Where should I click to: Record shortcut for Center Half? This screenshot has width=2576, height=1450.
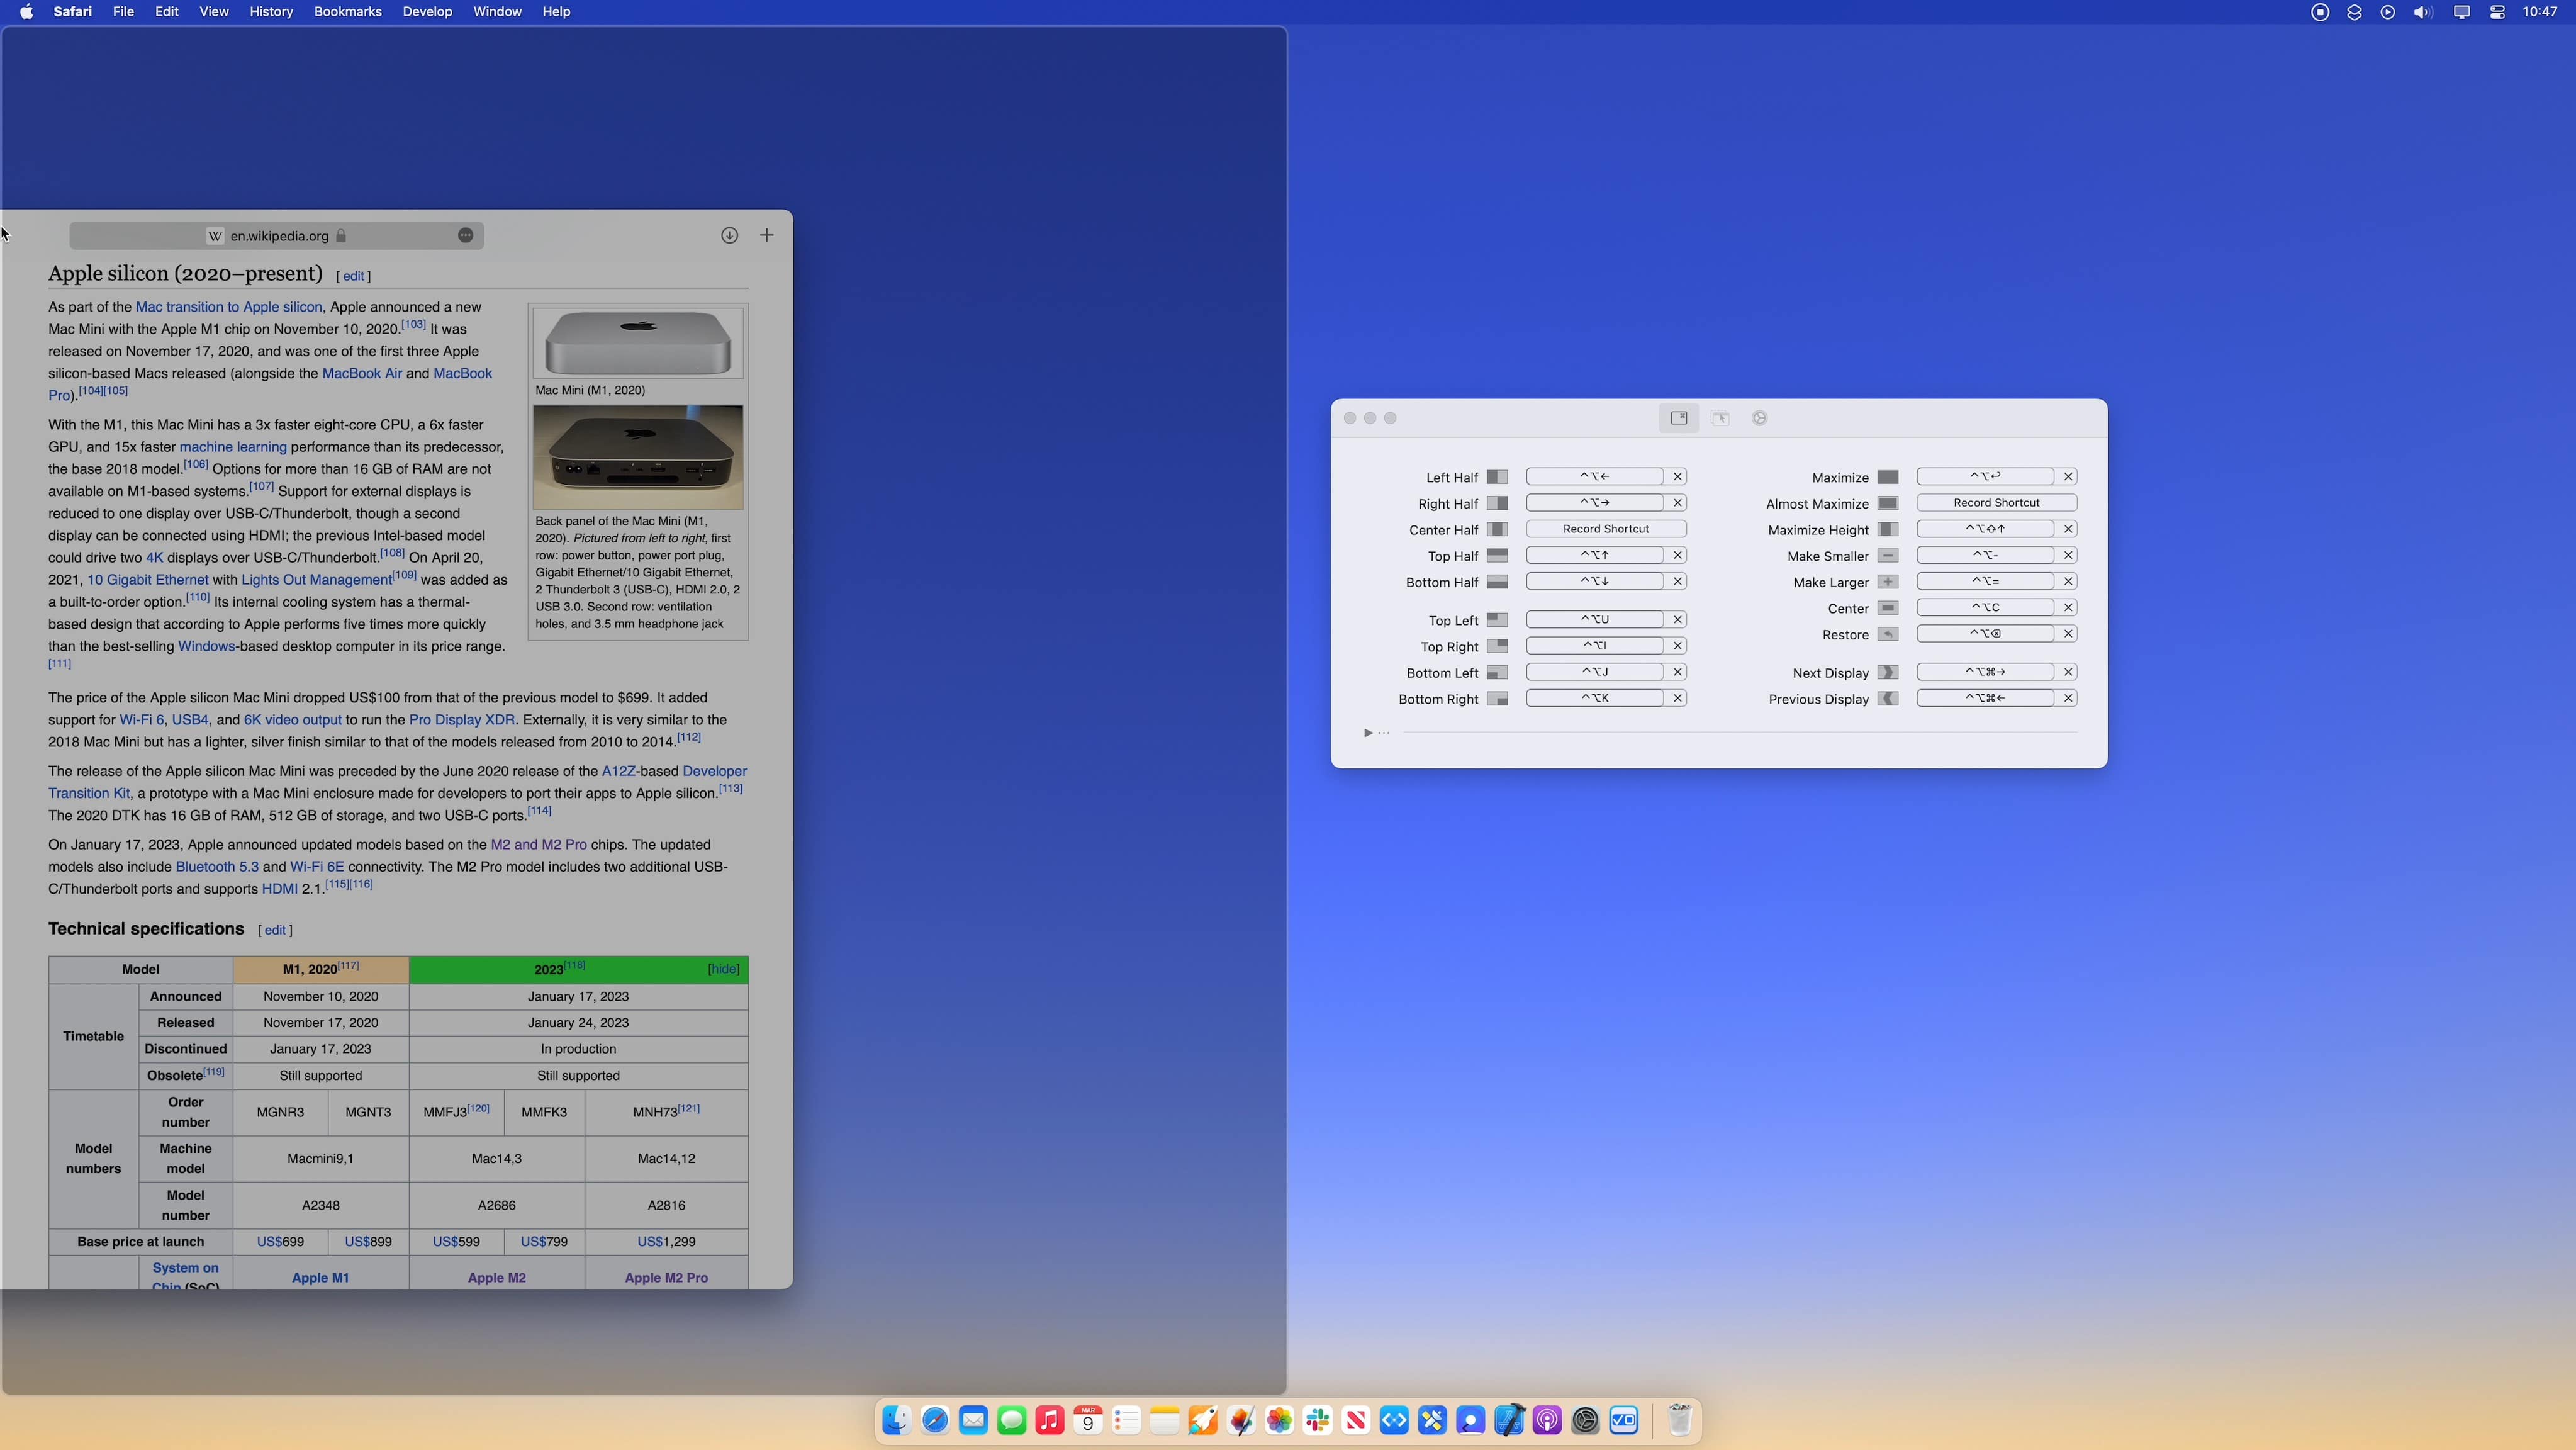coord(1605,529)
